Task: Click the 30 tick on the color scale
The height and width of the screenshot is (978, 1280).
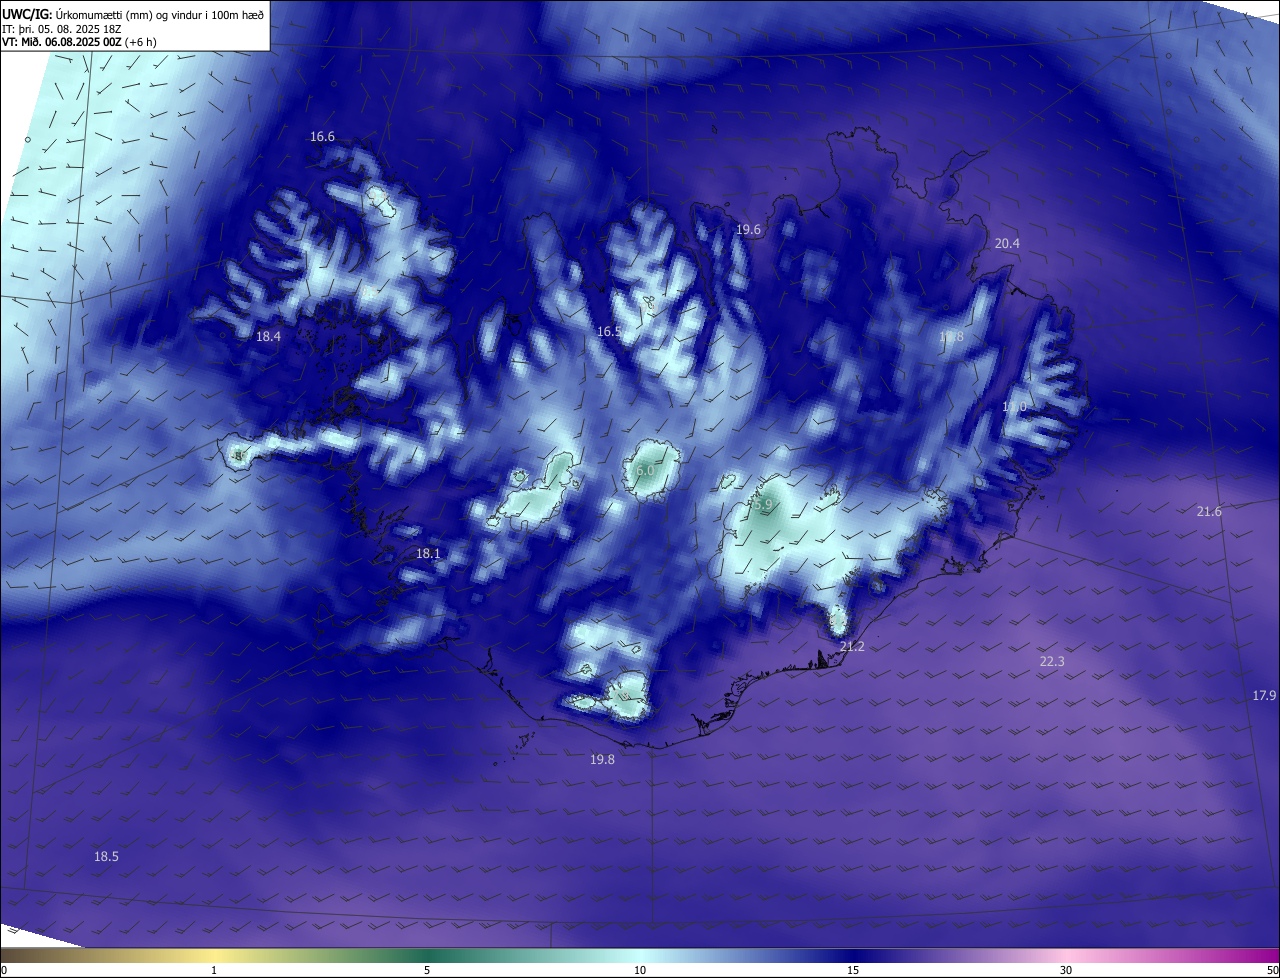Action: [1066, 970]
